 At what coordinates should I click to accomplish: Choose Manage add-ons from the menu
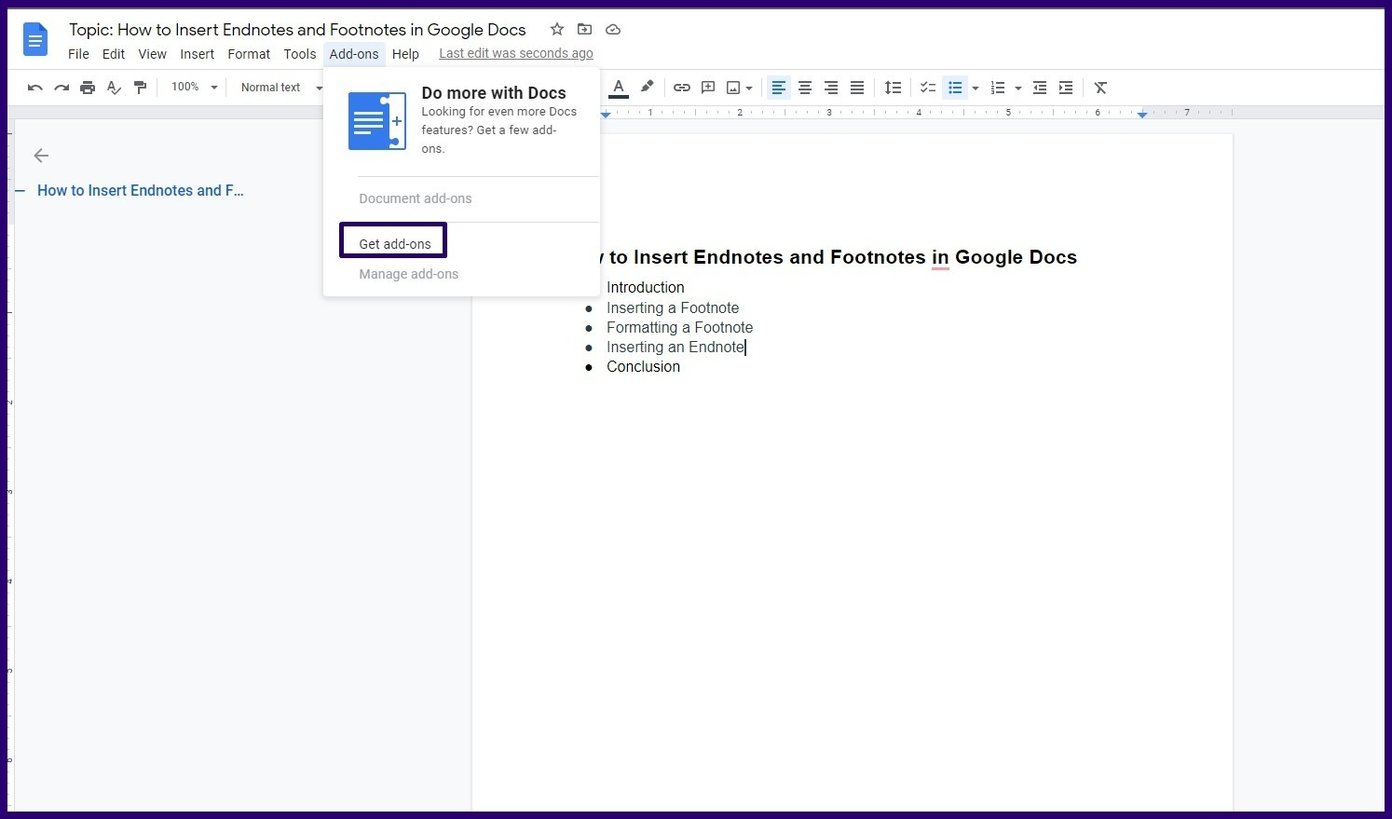(409, 274)
